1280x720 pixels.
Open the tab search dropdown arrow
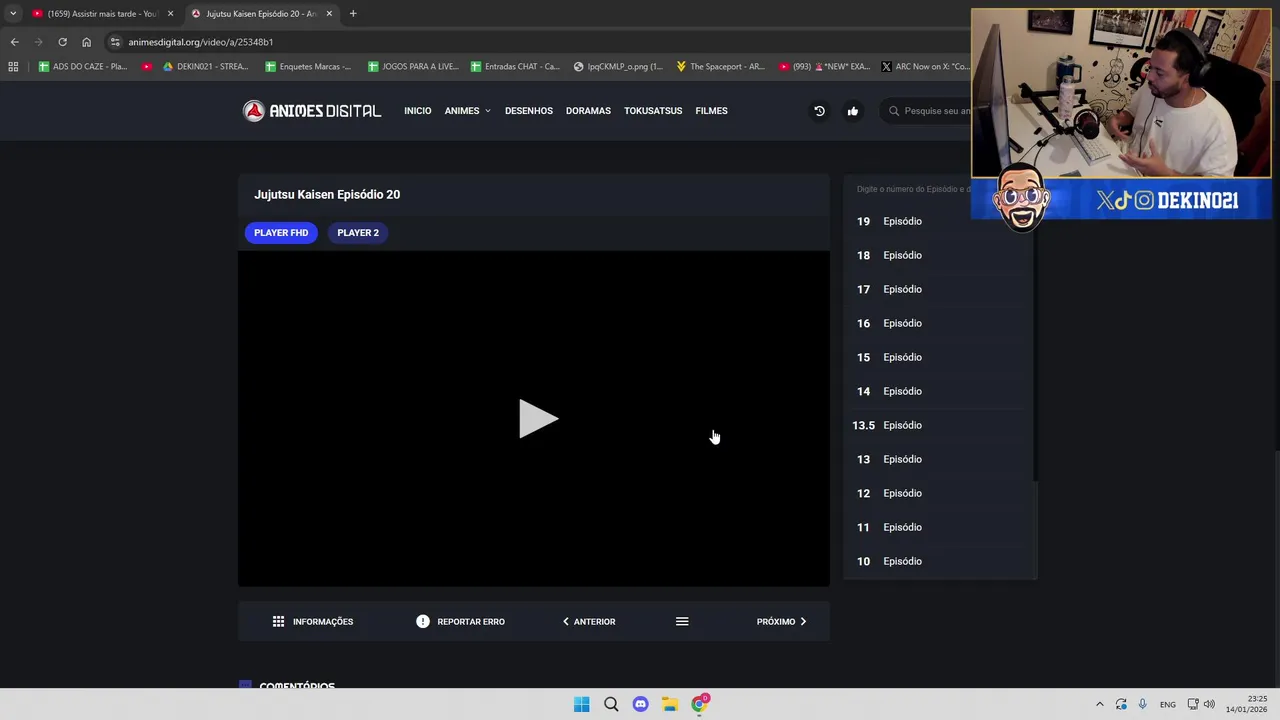13,14
